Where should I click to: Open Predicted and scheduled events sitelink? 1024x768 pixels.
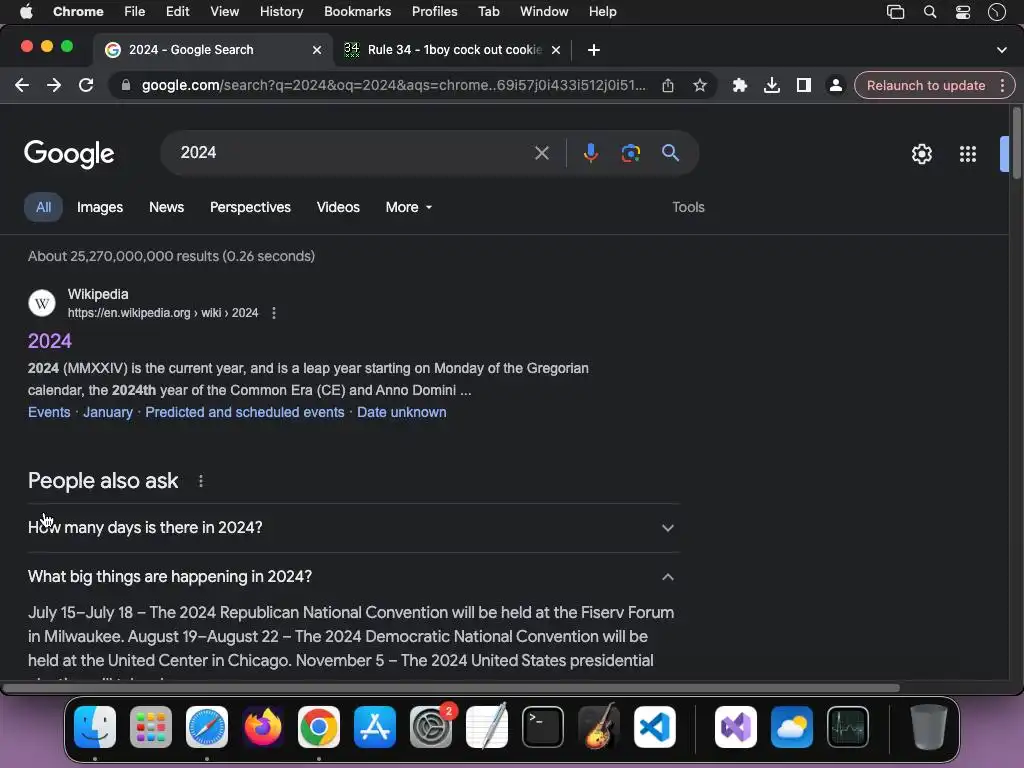click(x=245, y=412)
